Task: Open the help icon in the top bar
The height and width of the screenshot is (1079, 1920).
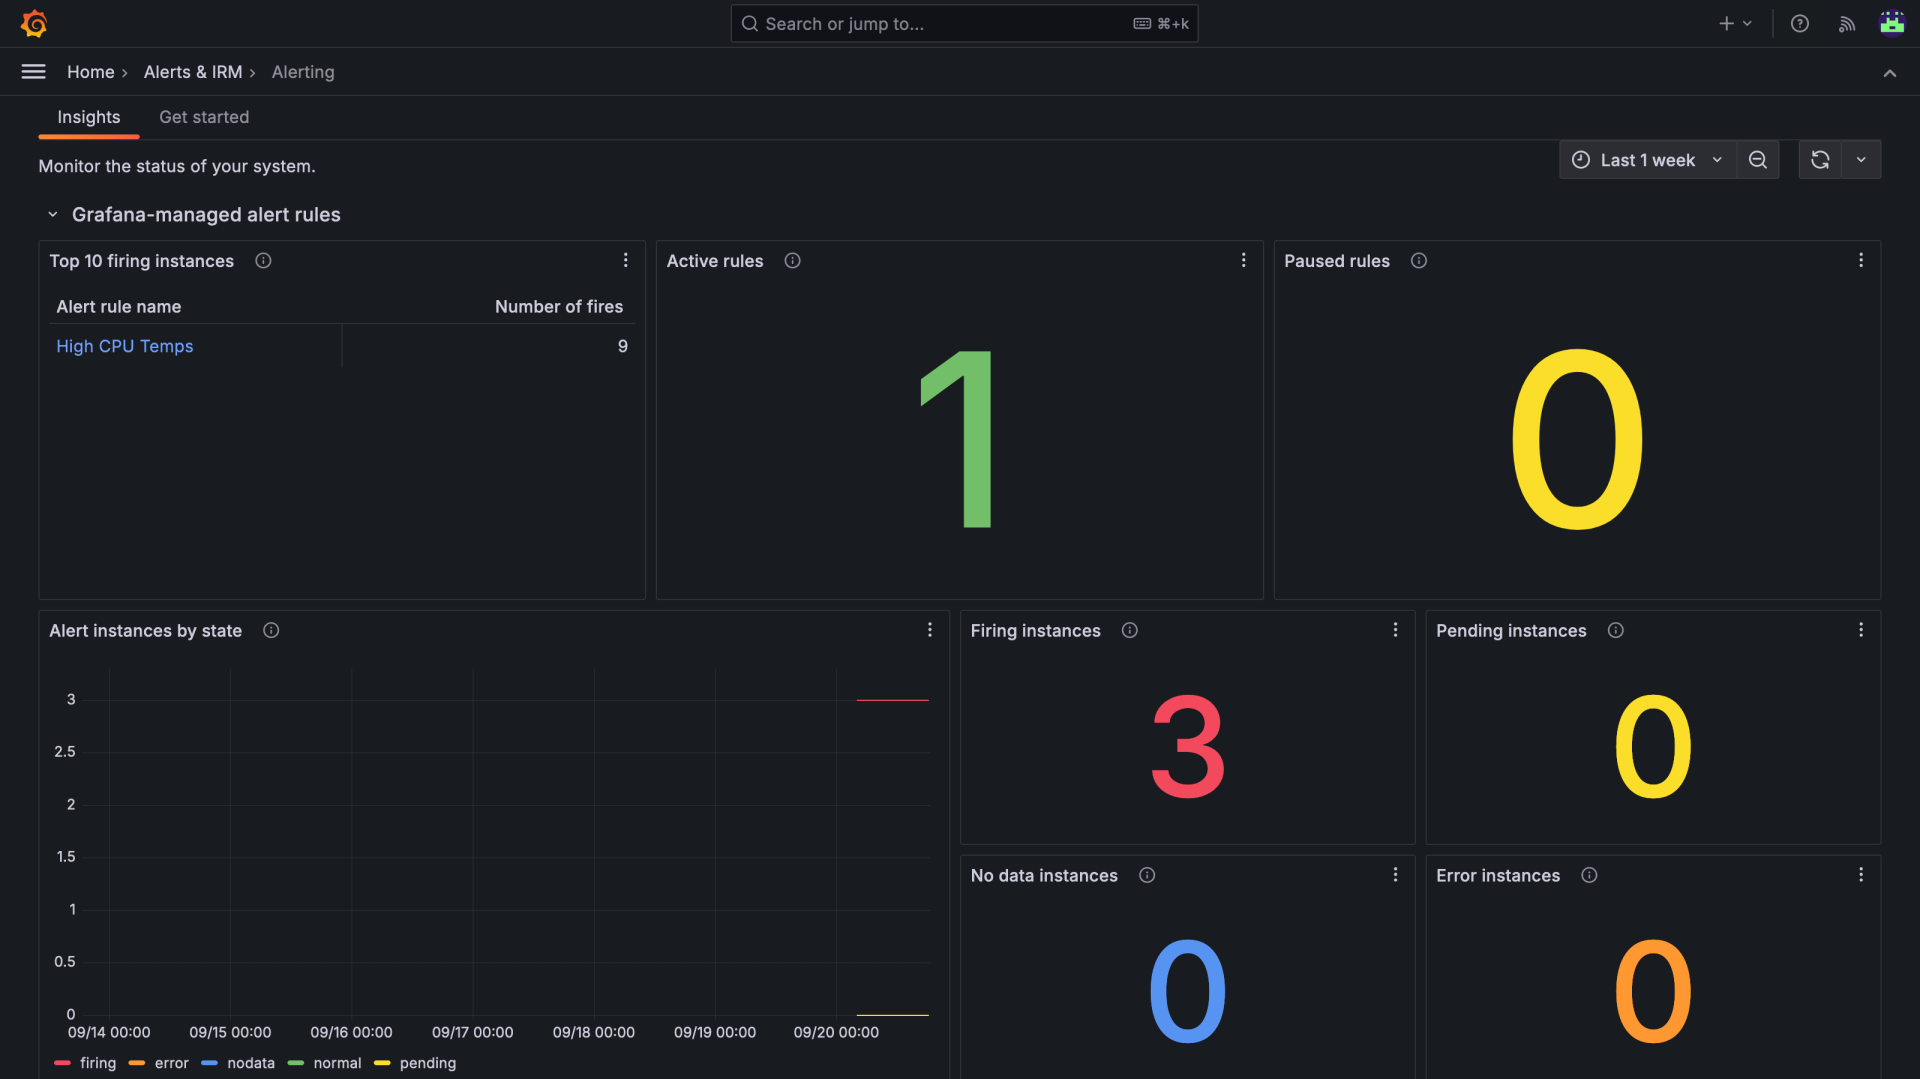Action: [x=1799, y=23]
